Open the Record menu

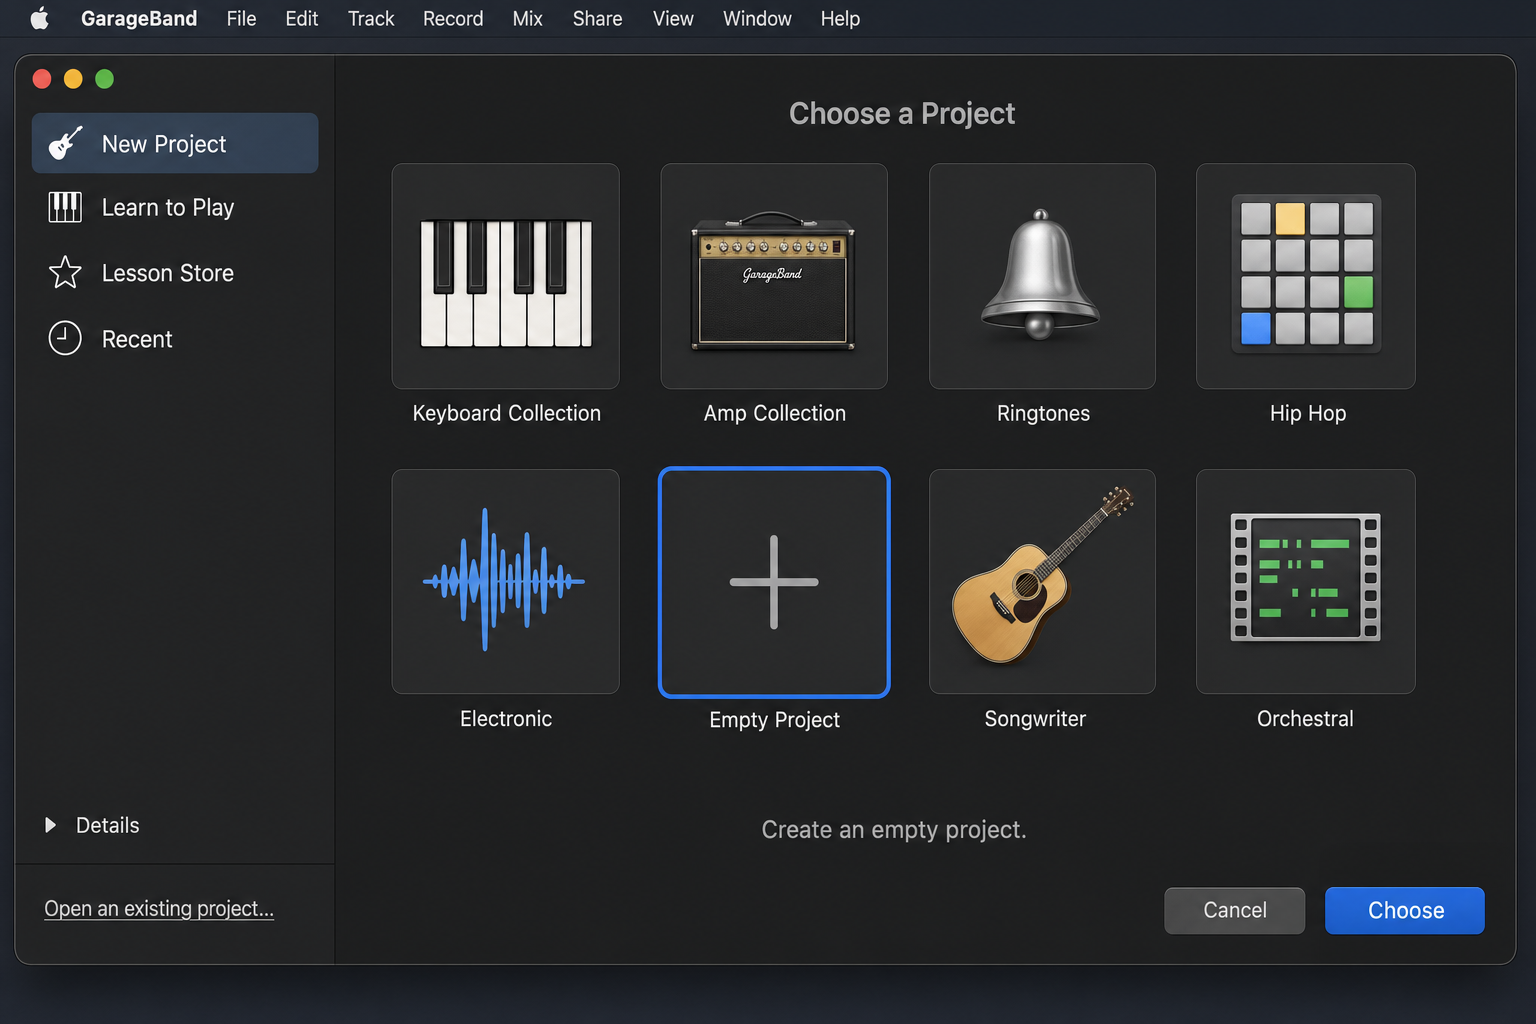(x=453, y=18)
